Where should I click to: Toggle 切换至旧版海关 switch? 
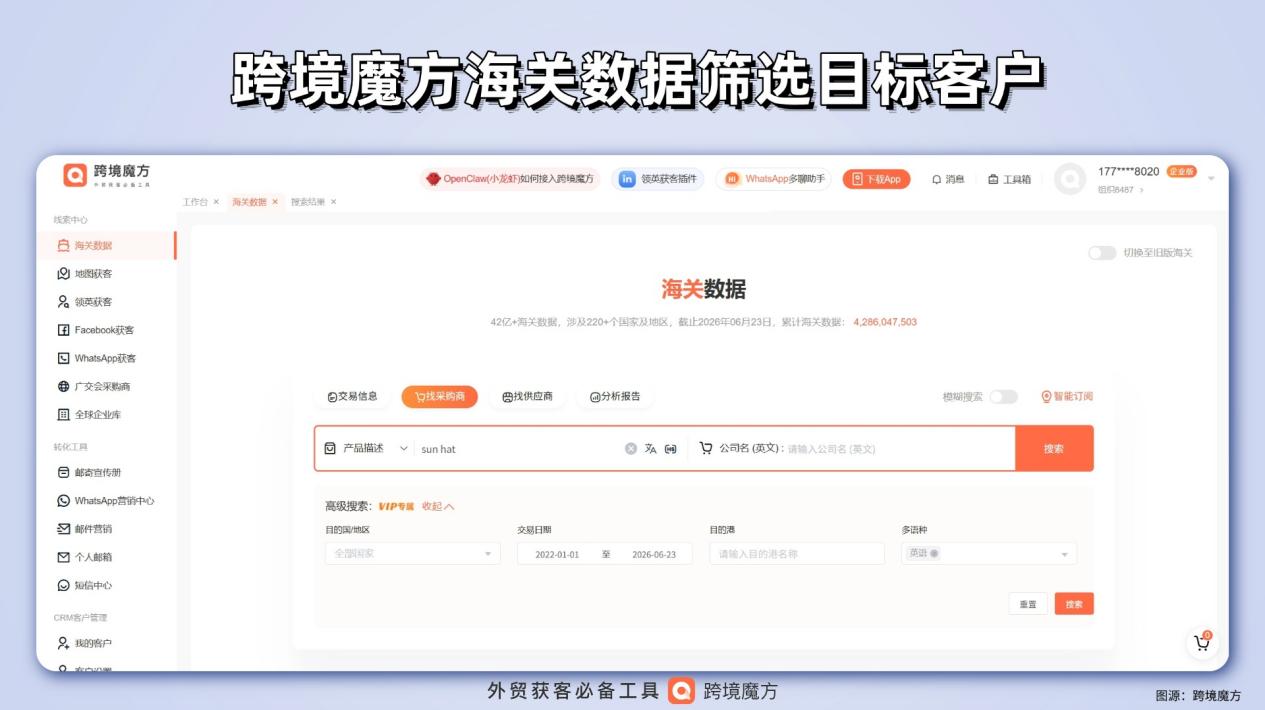(x=1102, y=253)
